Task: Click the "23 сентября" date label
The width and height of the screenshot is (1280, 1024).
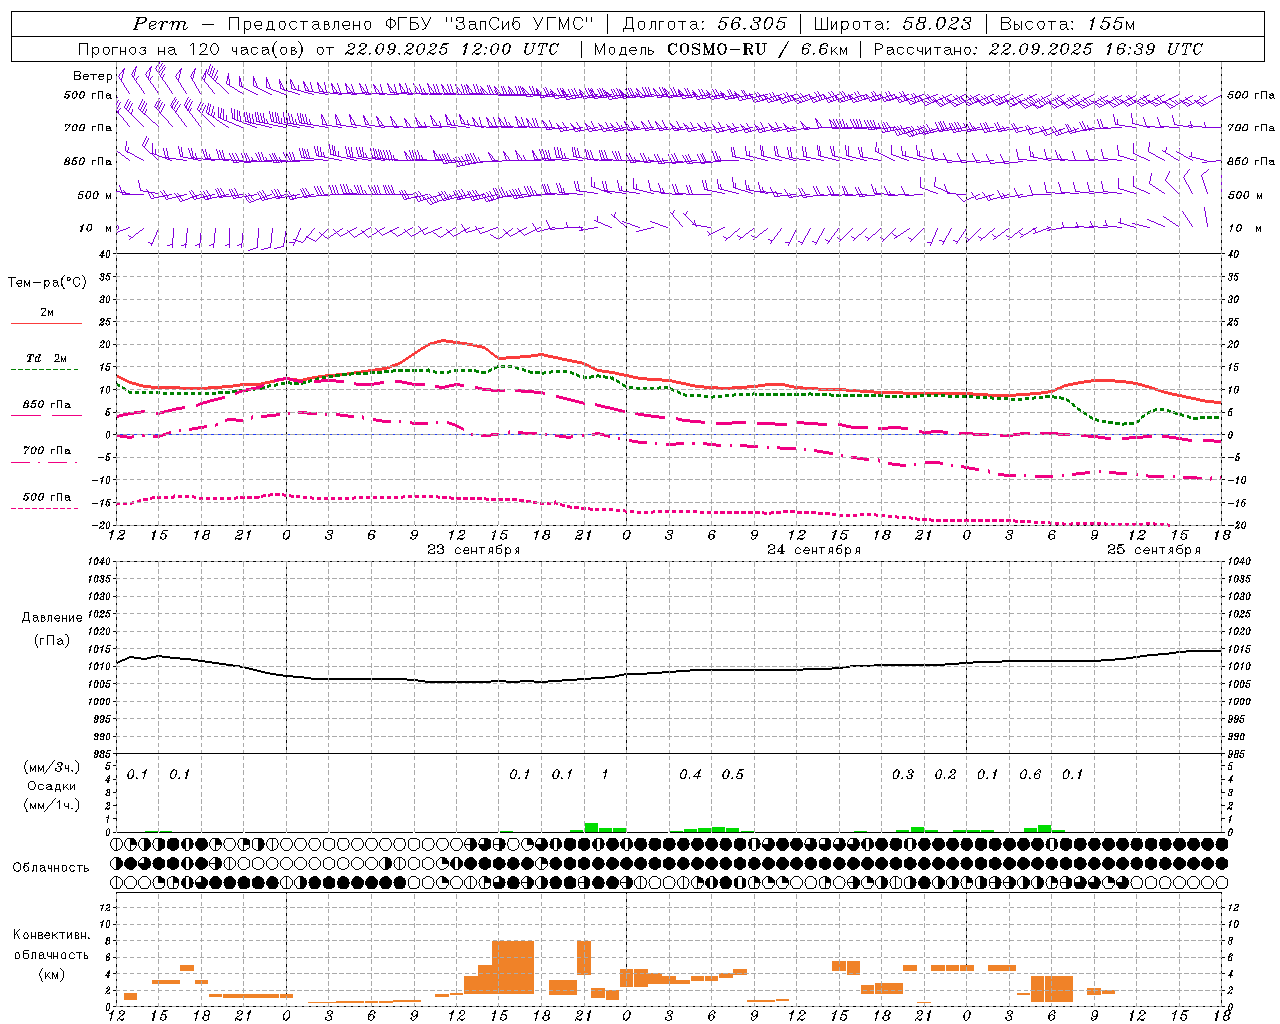Action: pos(473,549)
